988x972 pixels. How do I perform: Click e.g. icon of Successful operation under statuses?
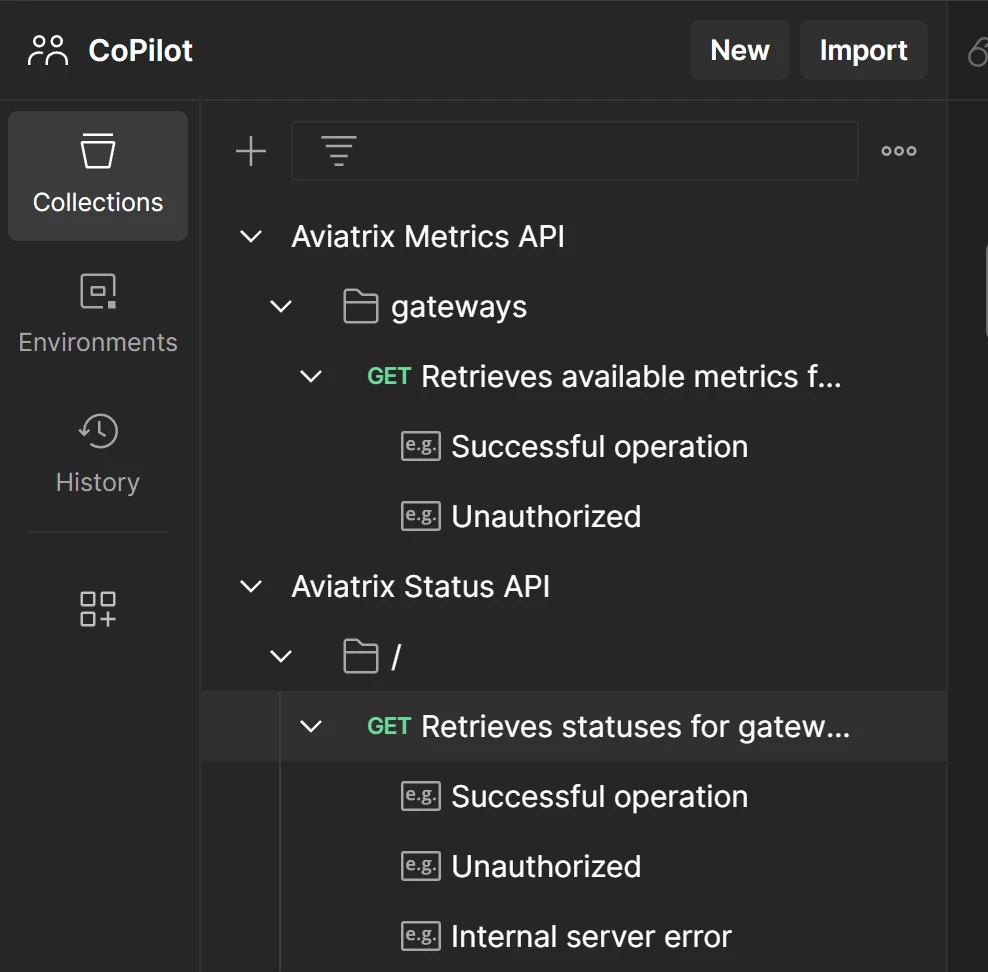coord(421,796)
